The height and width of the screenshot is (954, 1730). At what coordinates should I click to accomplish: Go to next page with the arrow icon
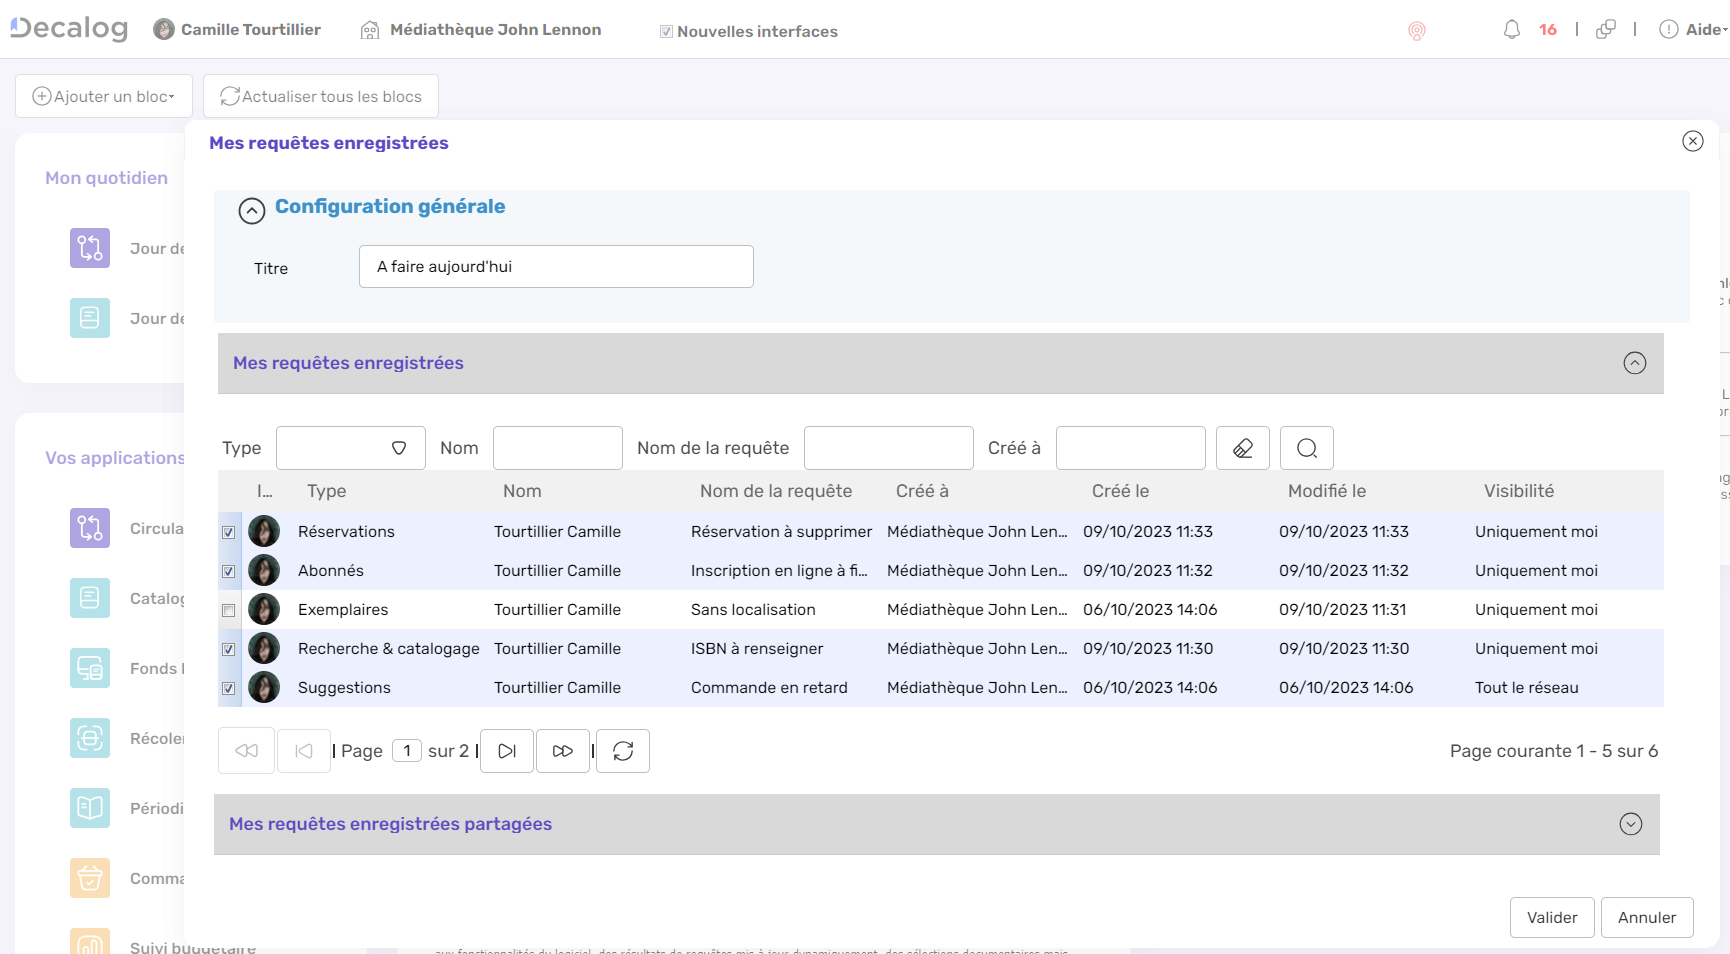coord(506,750)
